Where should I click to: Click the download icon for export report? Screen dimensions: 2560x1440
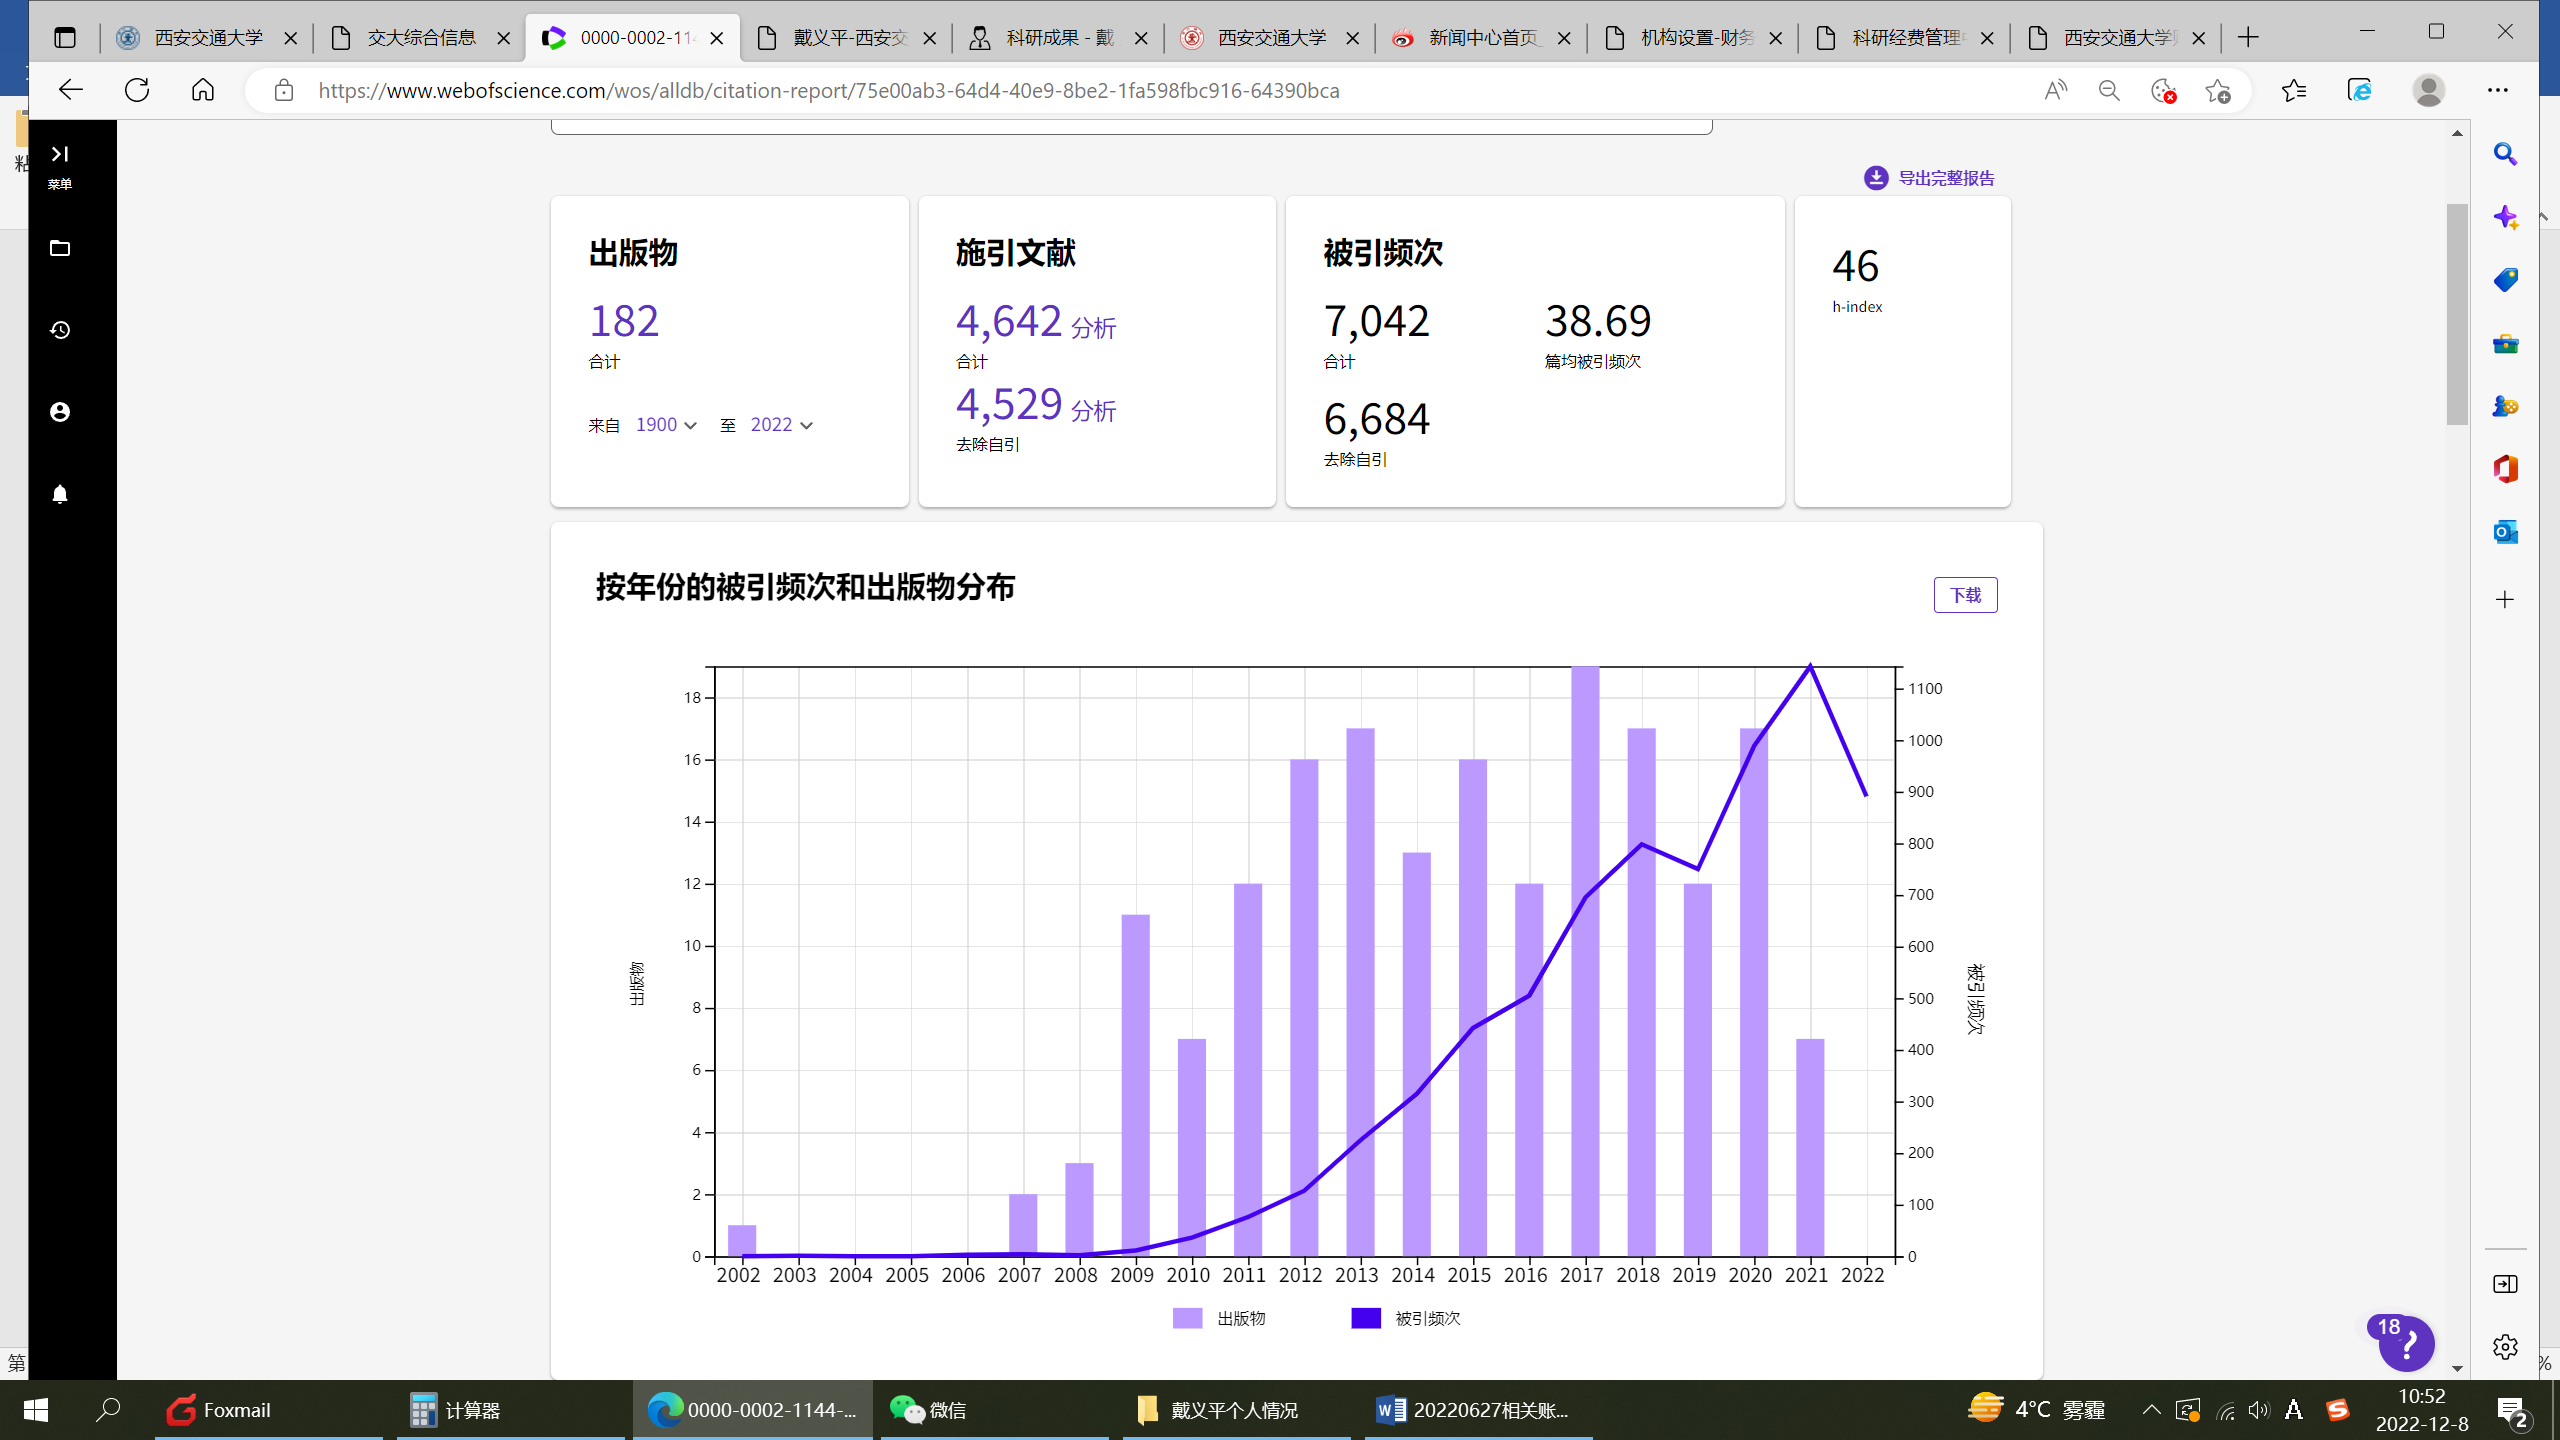click(1875, 178)
